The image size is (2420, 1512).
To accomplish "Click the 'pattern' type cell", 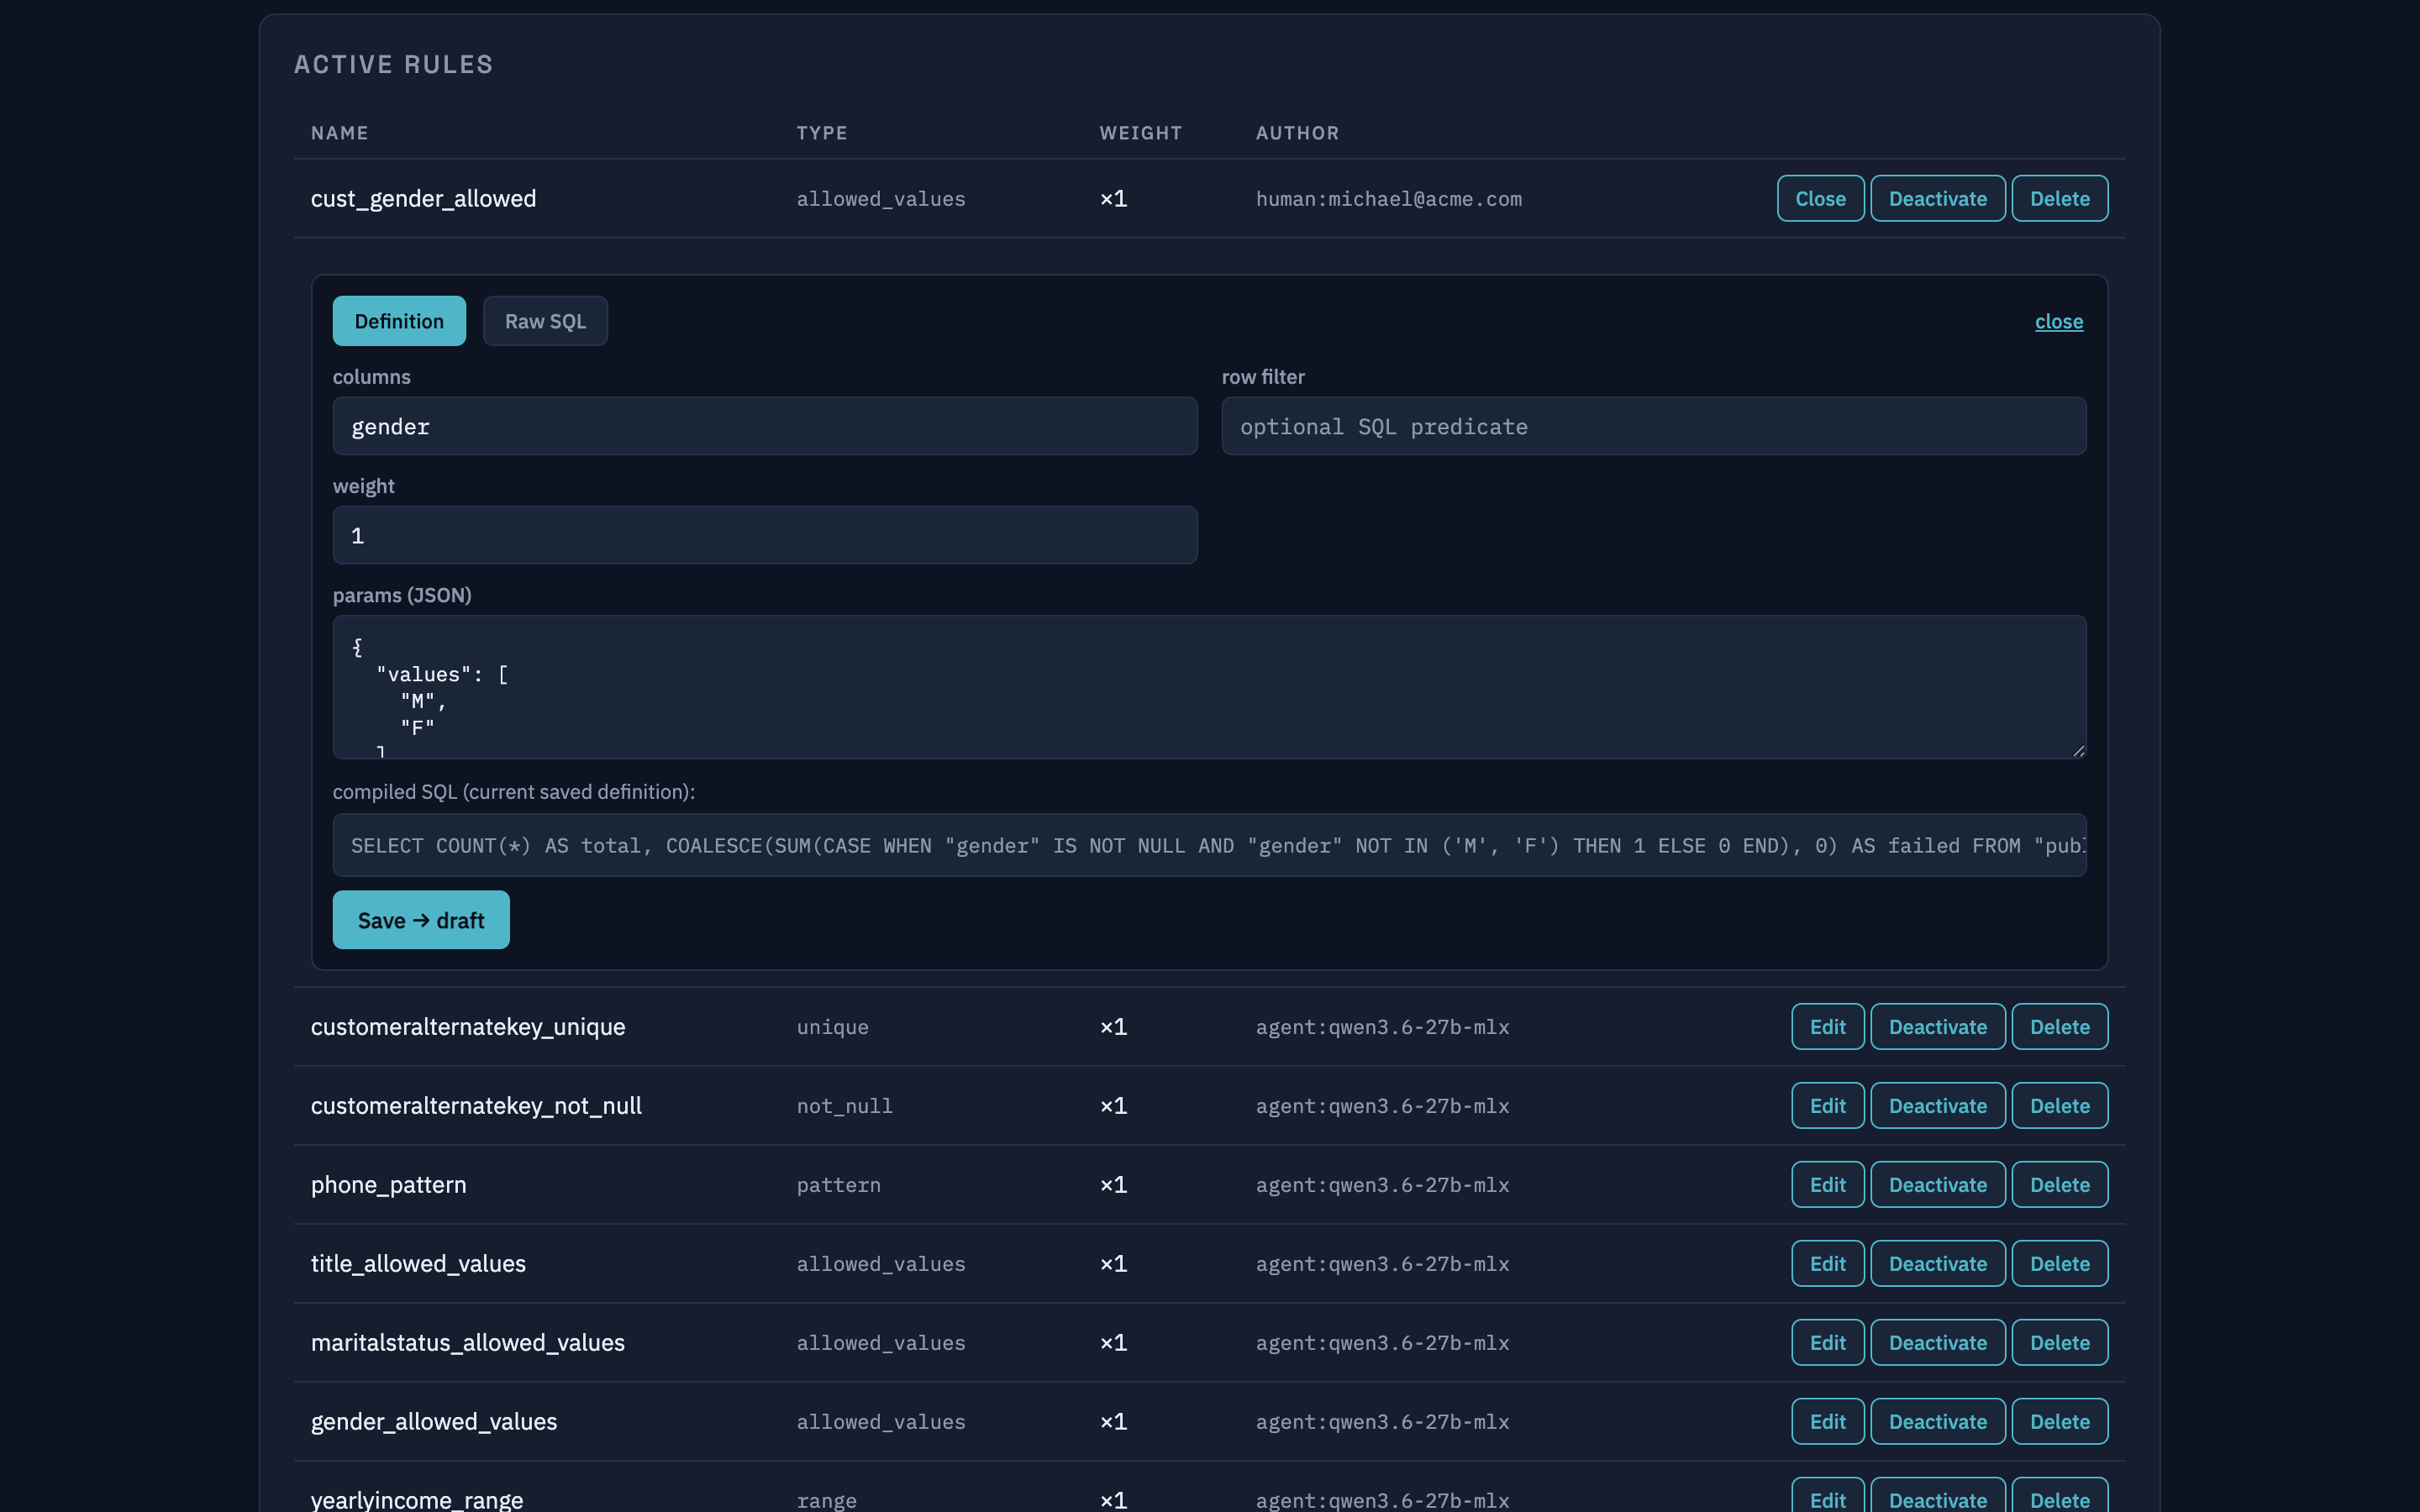I will pos(838,1185).
